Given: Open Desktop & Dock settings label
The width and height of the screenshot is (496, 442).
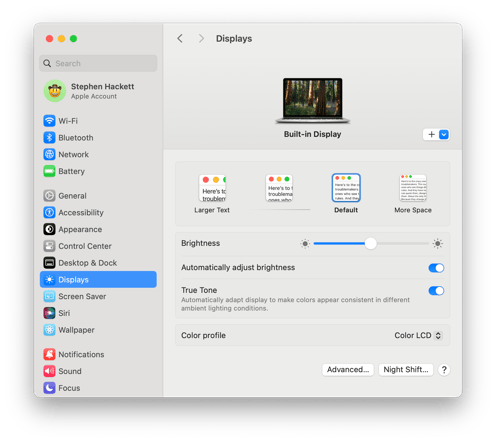Looking at the screenshot, I should coord(88,263).
